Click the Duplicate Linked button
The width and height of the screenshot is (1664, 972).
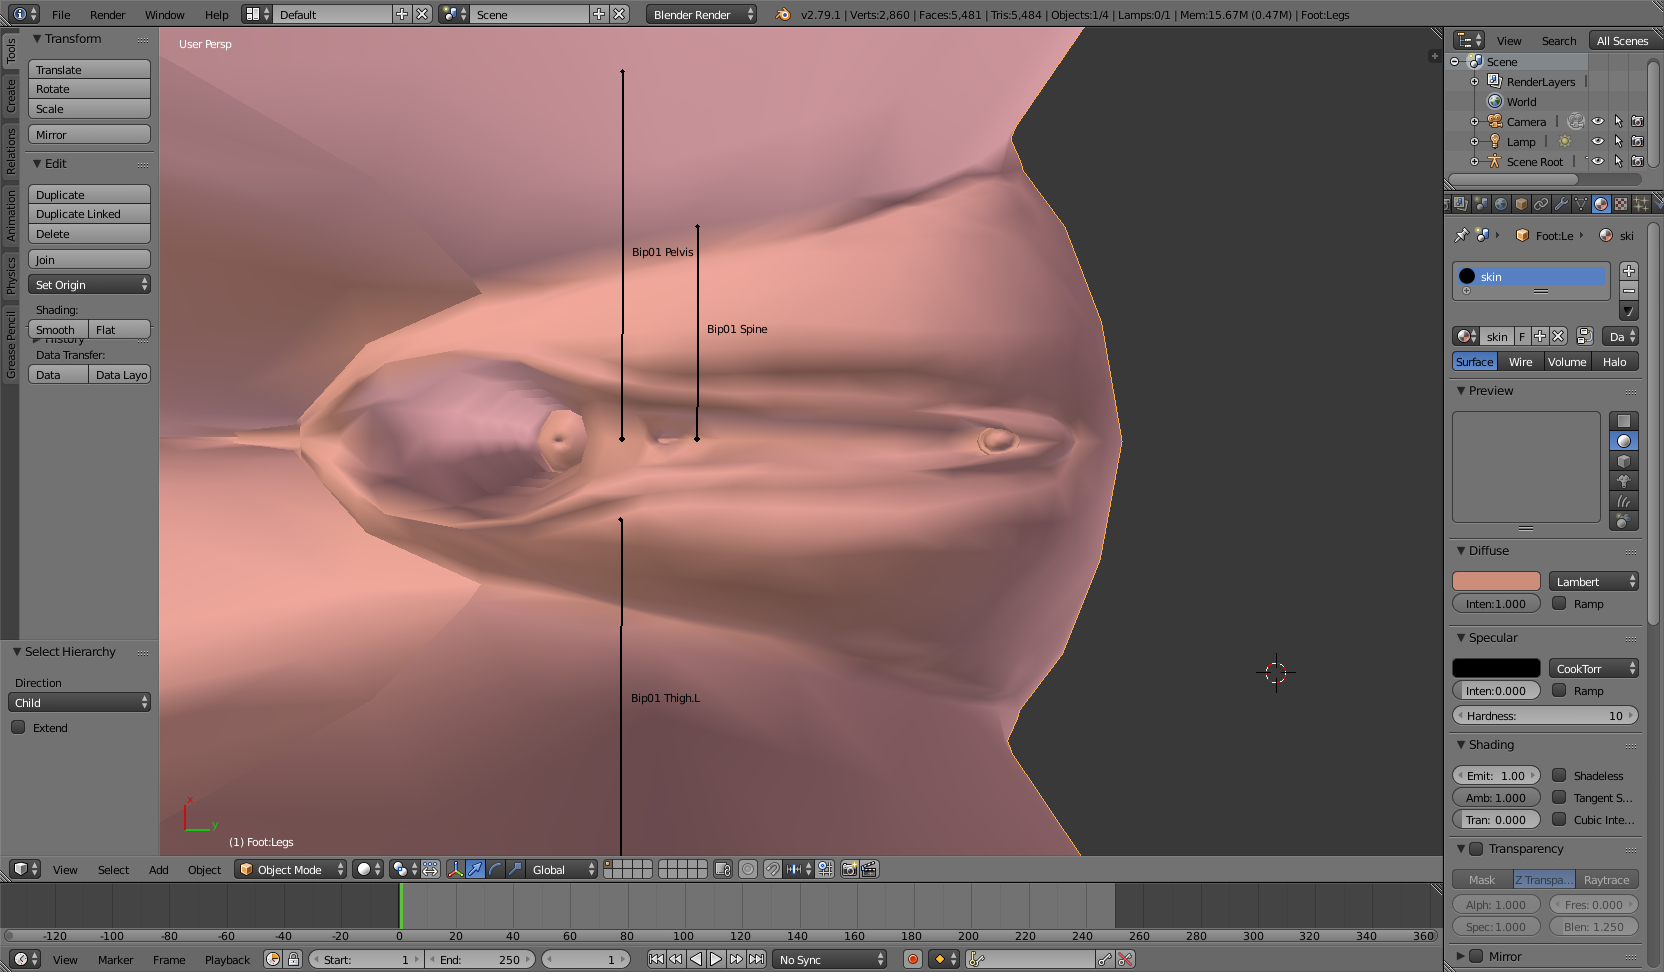(x=89, y=214)
